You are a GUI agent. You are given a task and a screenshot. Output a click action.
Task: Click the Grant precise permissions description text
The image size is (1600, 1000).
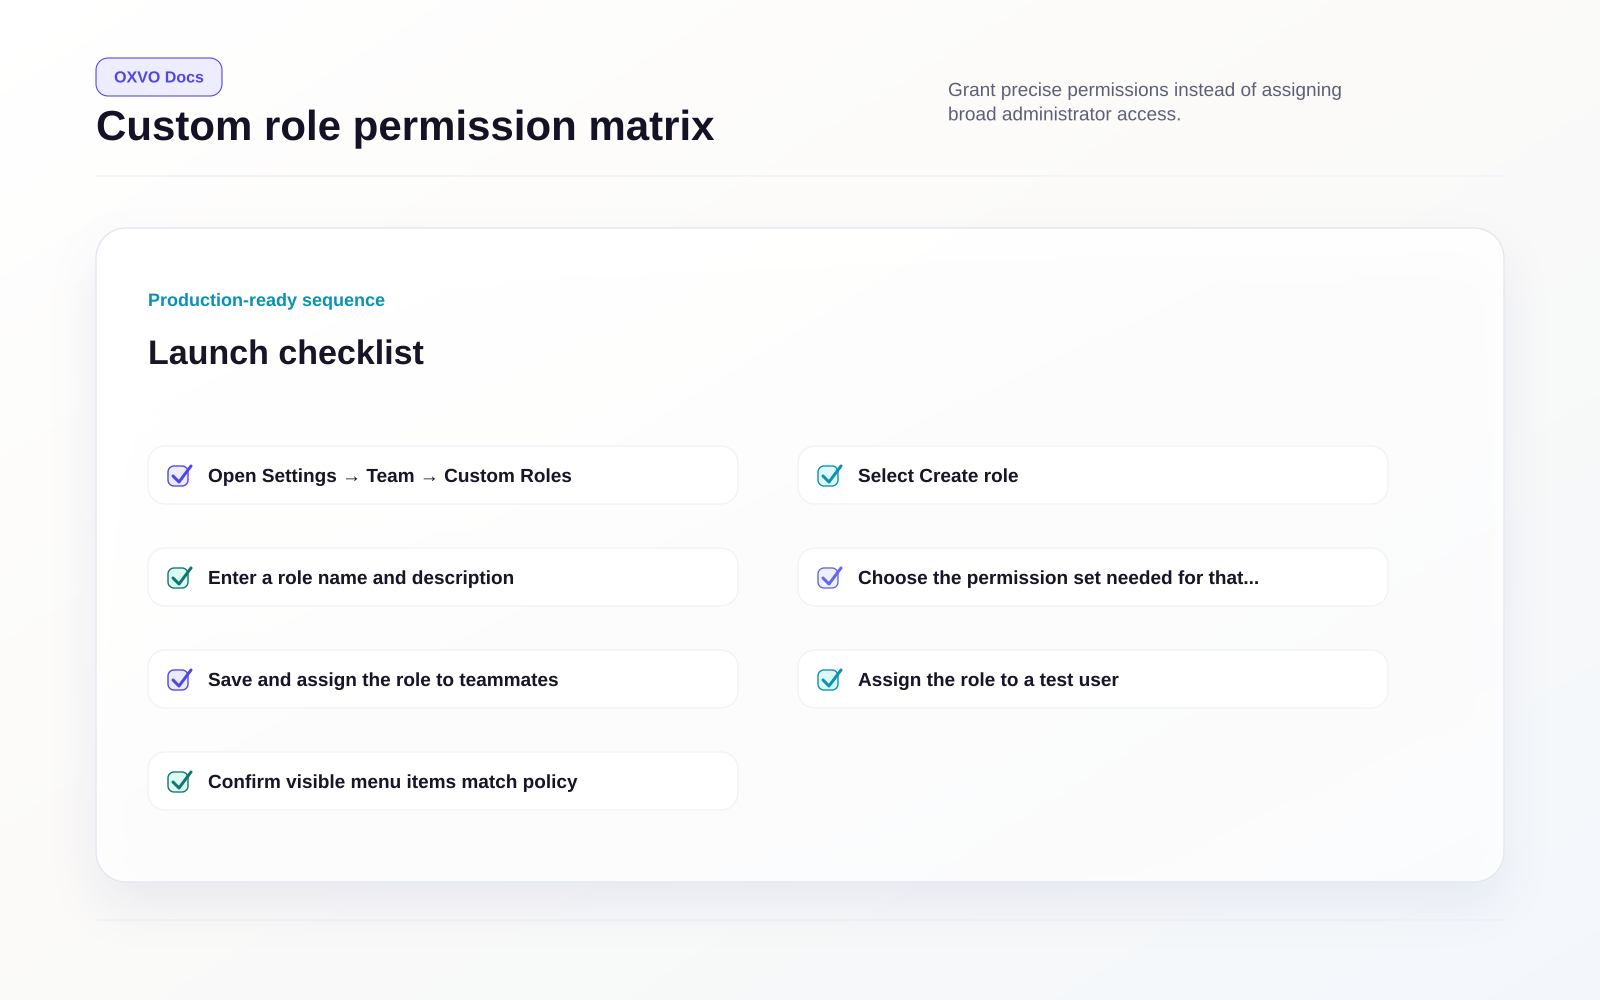coord(1145,102)
